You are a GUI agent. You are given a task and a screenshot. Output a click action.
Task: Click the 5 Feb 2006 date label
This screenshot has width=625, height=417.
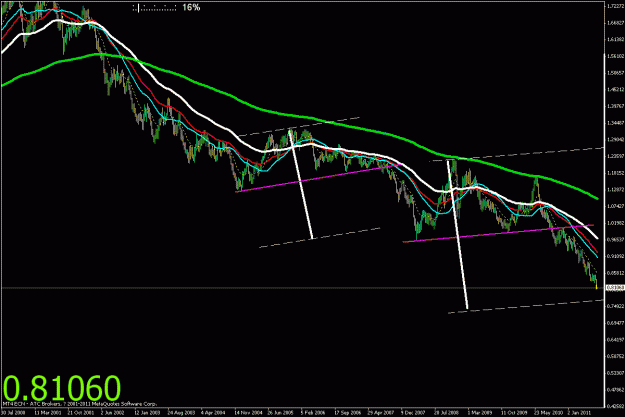(313, 413)
